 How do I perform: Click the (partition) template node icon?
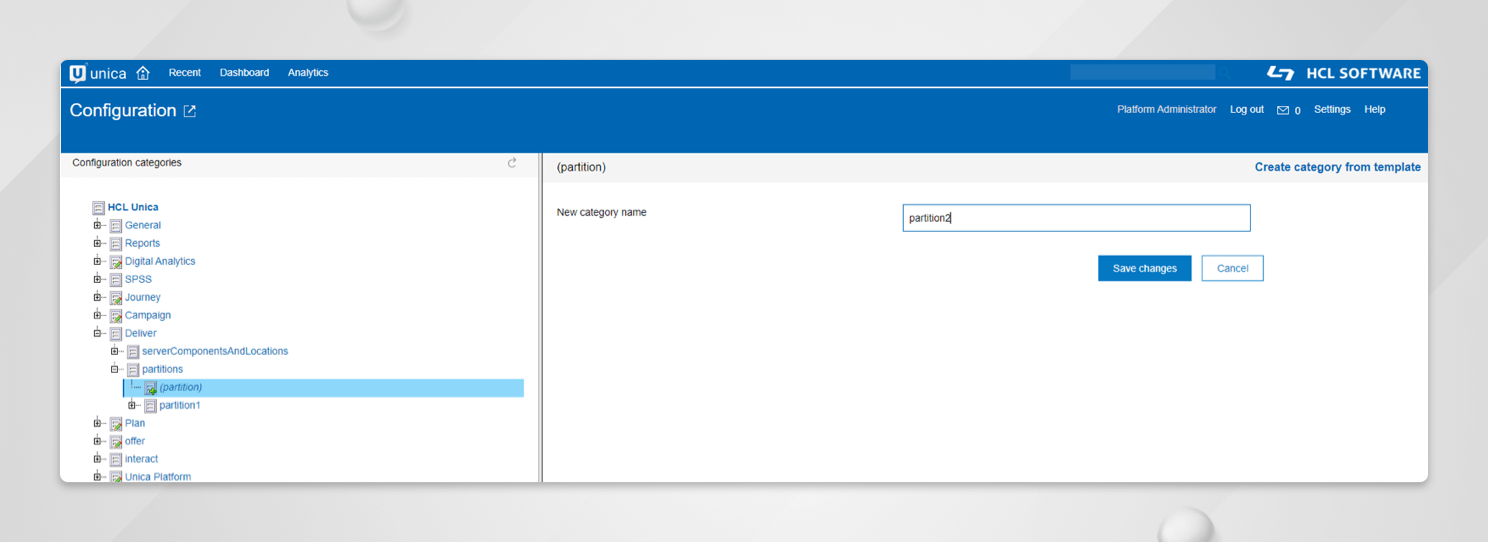[150, 388]
